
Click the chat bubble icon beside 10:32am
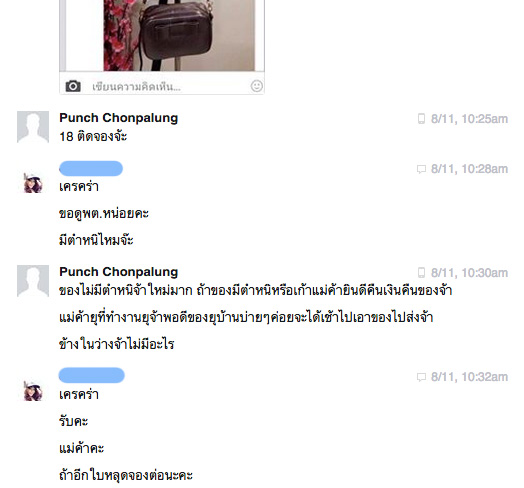pyautogui.click(x=421, y=377)
